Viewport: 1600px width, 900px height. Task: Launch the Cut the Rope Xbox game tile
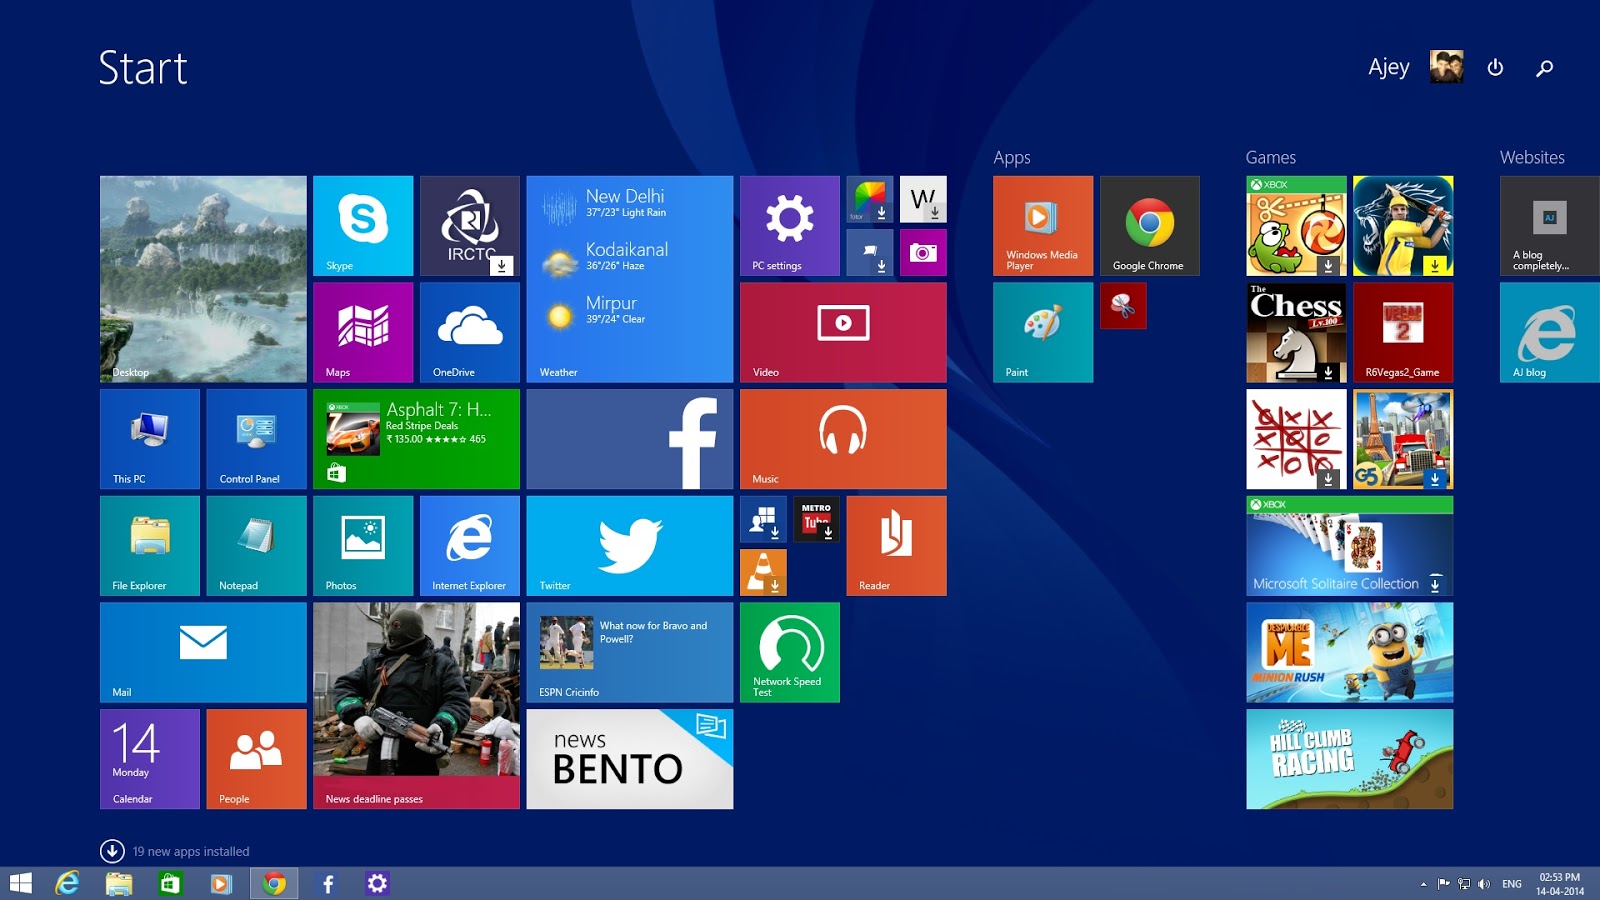click(1296, 226)
